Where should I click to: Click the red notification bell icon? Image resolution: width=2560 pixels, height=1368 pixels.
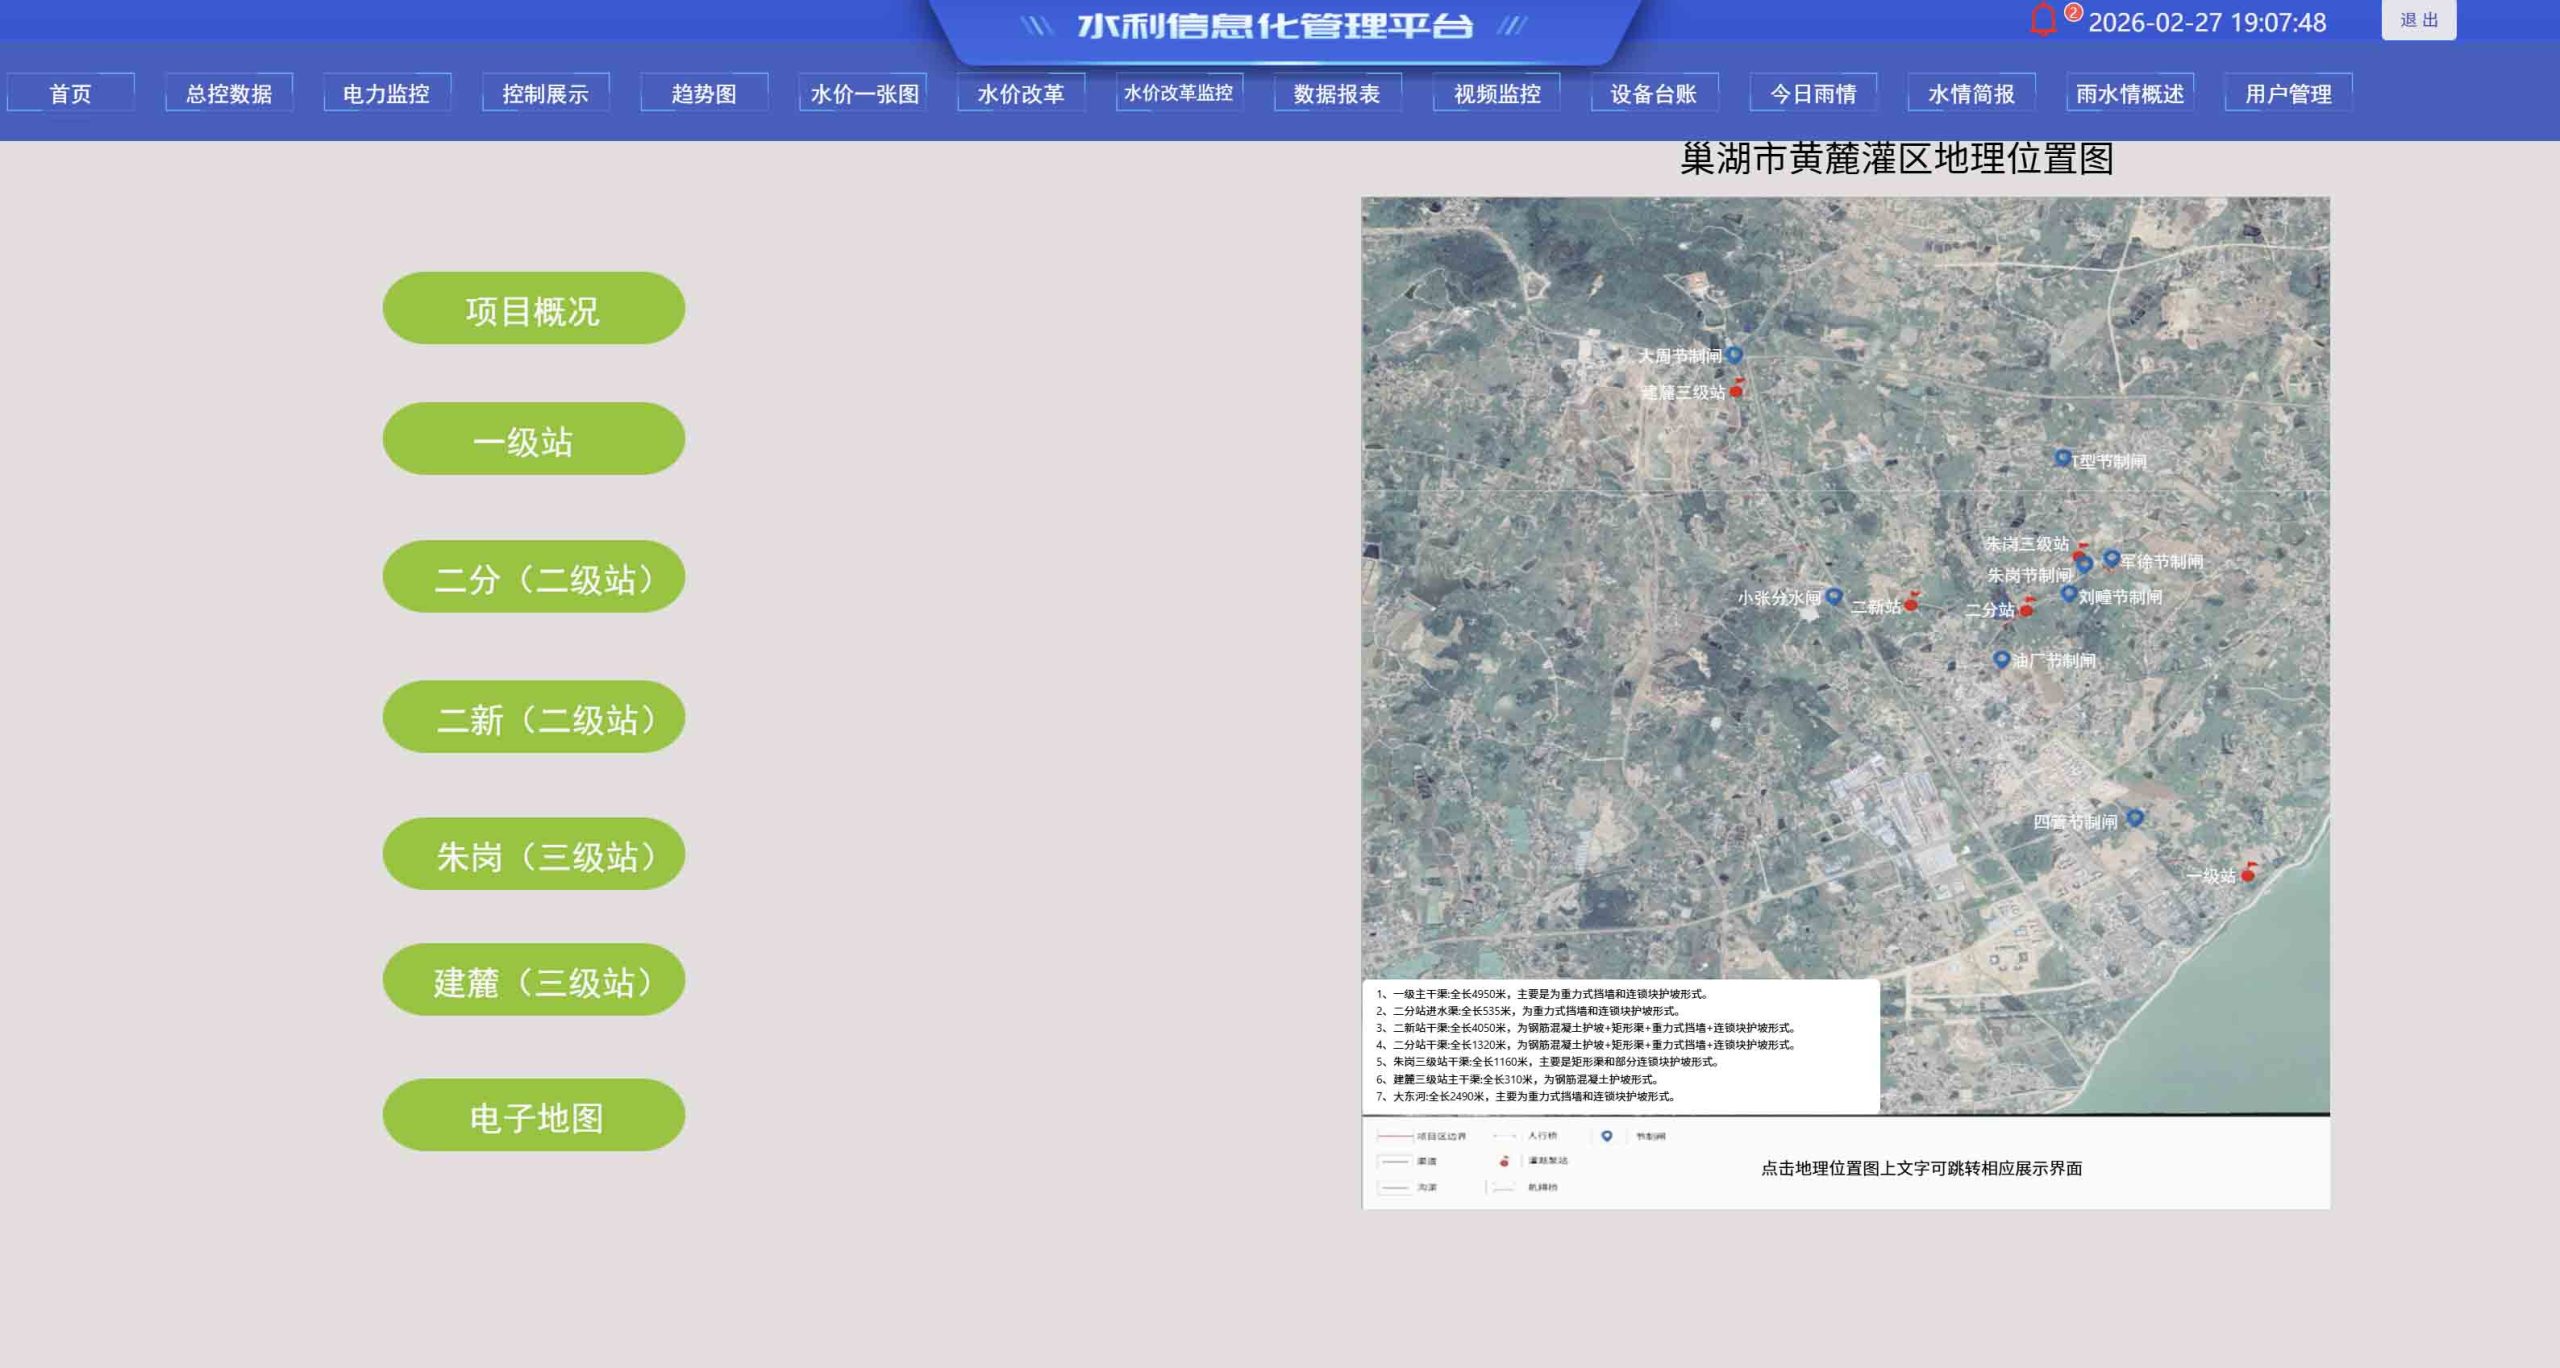click(x=2043, y=21)
